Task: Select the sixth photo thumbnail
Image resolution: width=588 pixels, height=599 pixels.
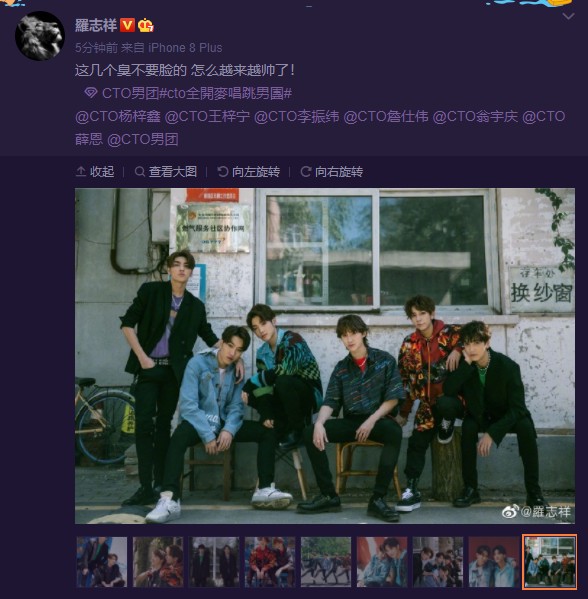Action: point(382,562)
